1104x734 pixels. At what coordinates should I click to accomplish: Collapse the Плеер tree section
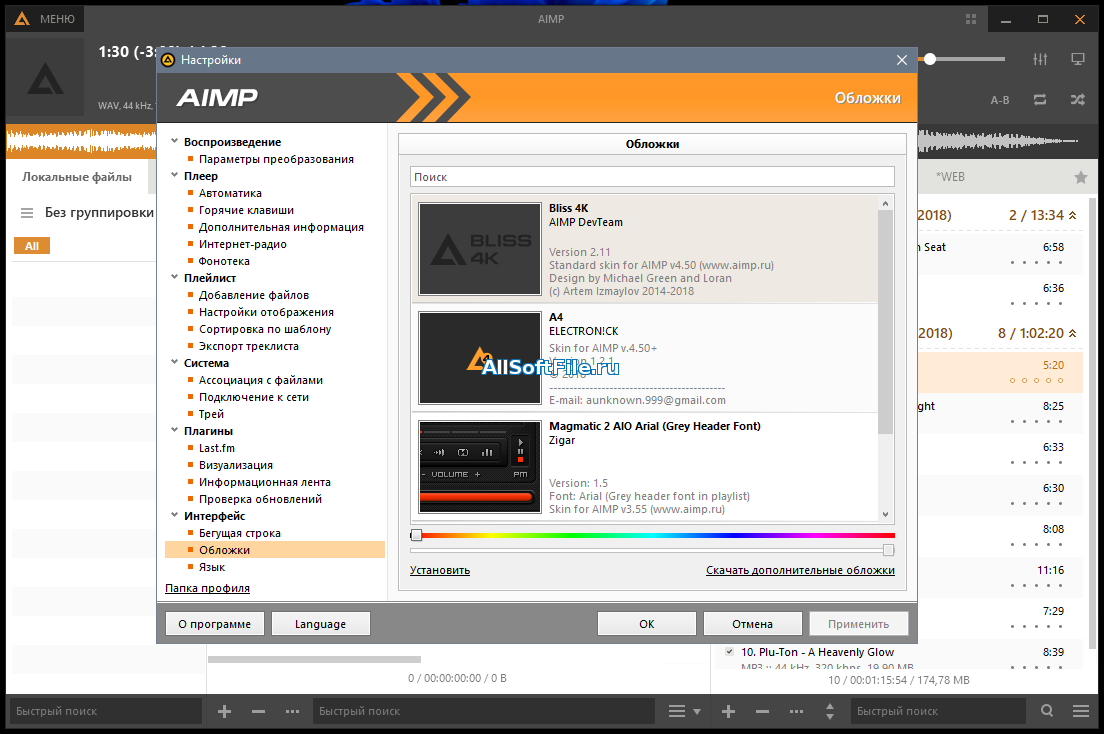(x=175, y=175)
